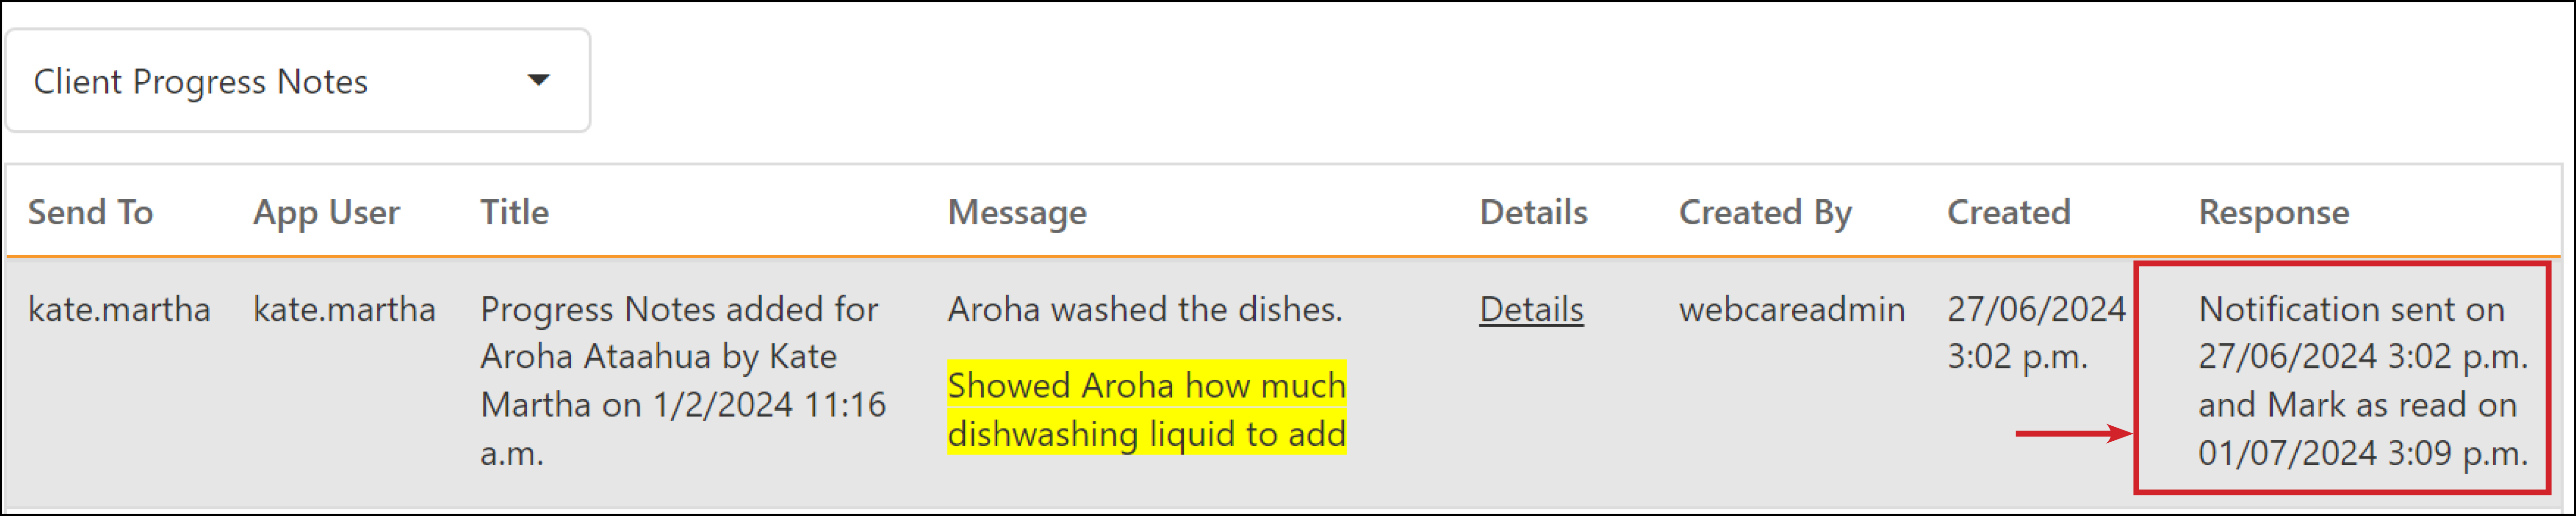Image resolution: width=2576 pixels, height=516 pixels.
Task: Click 'Aroha washed the dishes' message text
Action: (x=1145, y=309)
